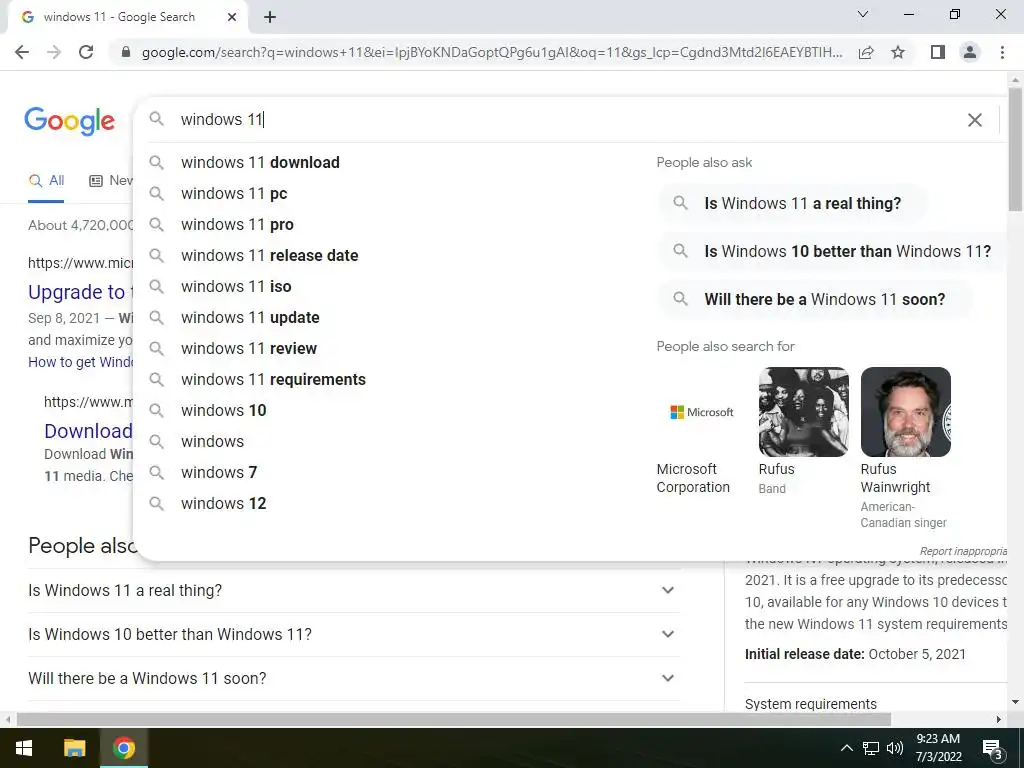Expand Is Windows 10 better than Windows 11? question
Screen dimensions: 1024x768
point(353,634)
